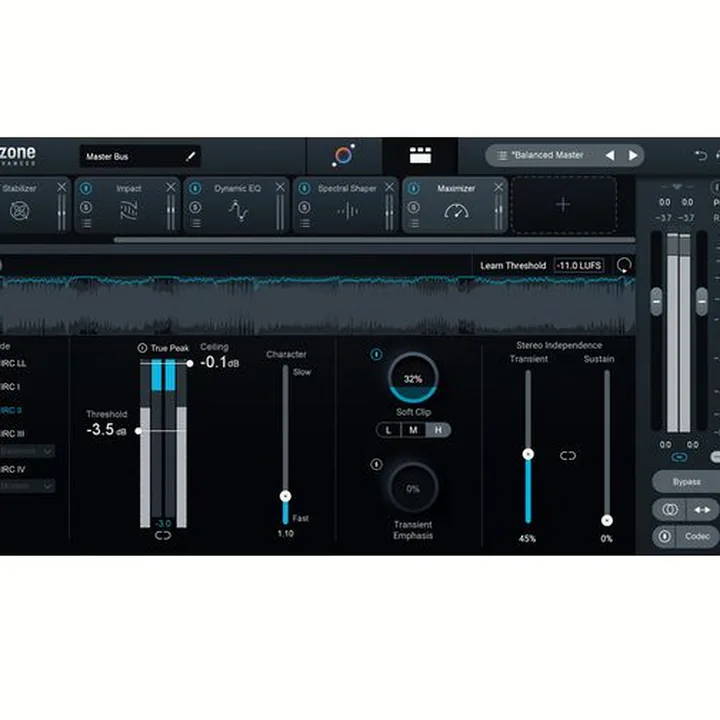This screenshot has width=720, height=720.
Task: Click the Learn Threshold circular icon
Action: click(624, 265)
